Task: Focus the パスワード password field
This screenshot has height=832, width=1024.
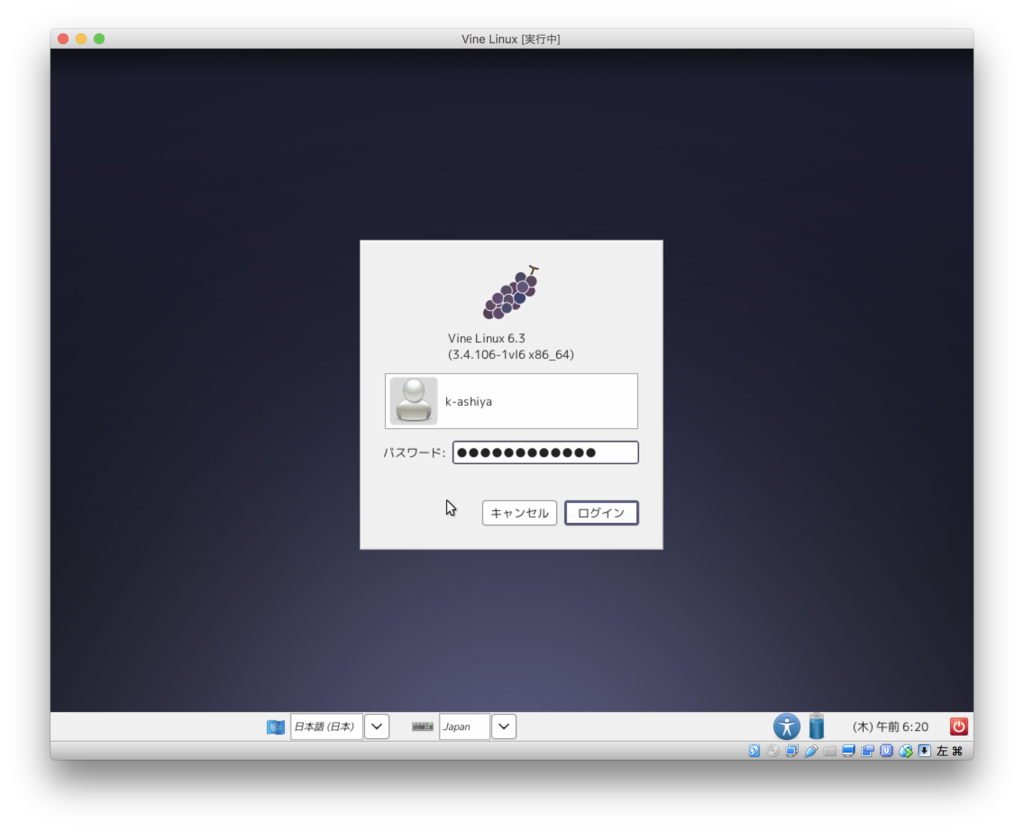Action: [x=545, y=453]
